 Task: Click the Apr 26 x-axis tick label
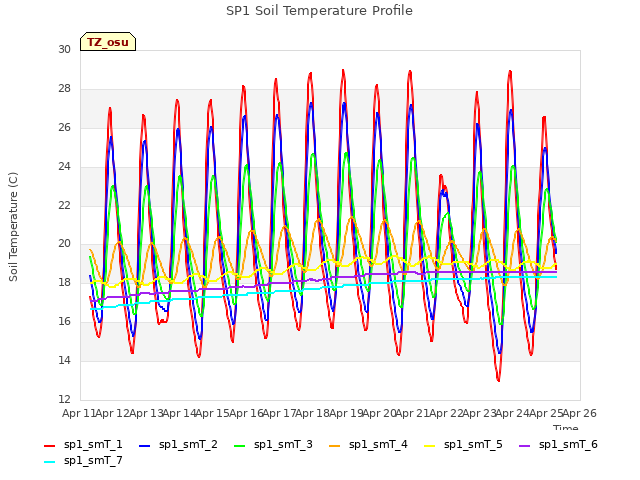tap(579, 413)
